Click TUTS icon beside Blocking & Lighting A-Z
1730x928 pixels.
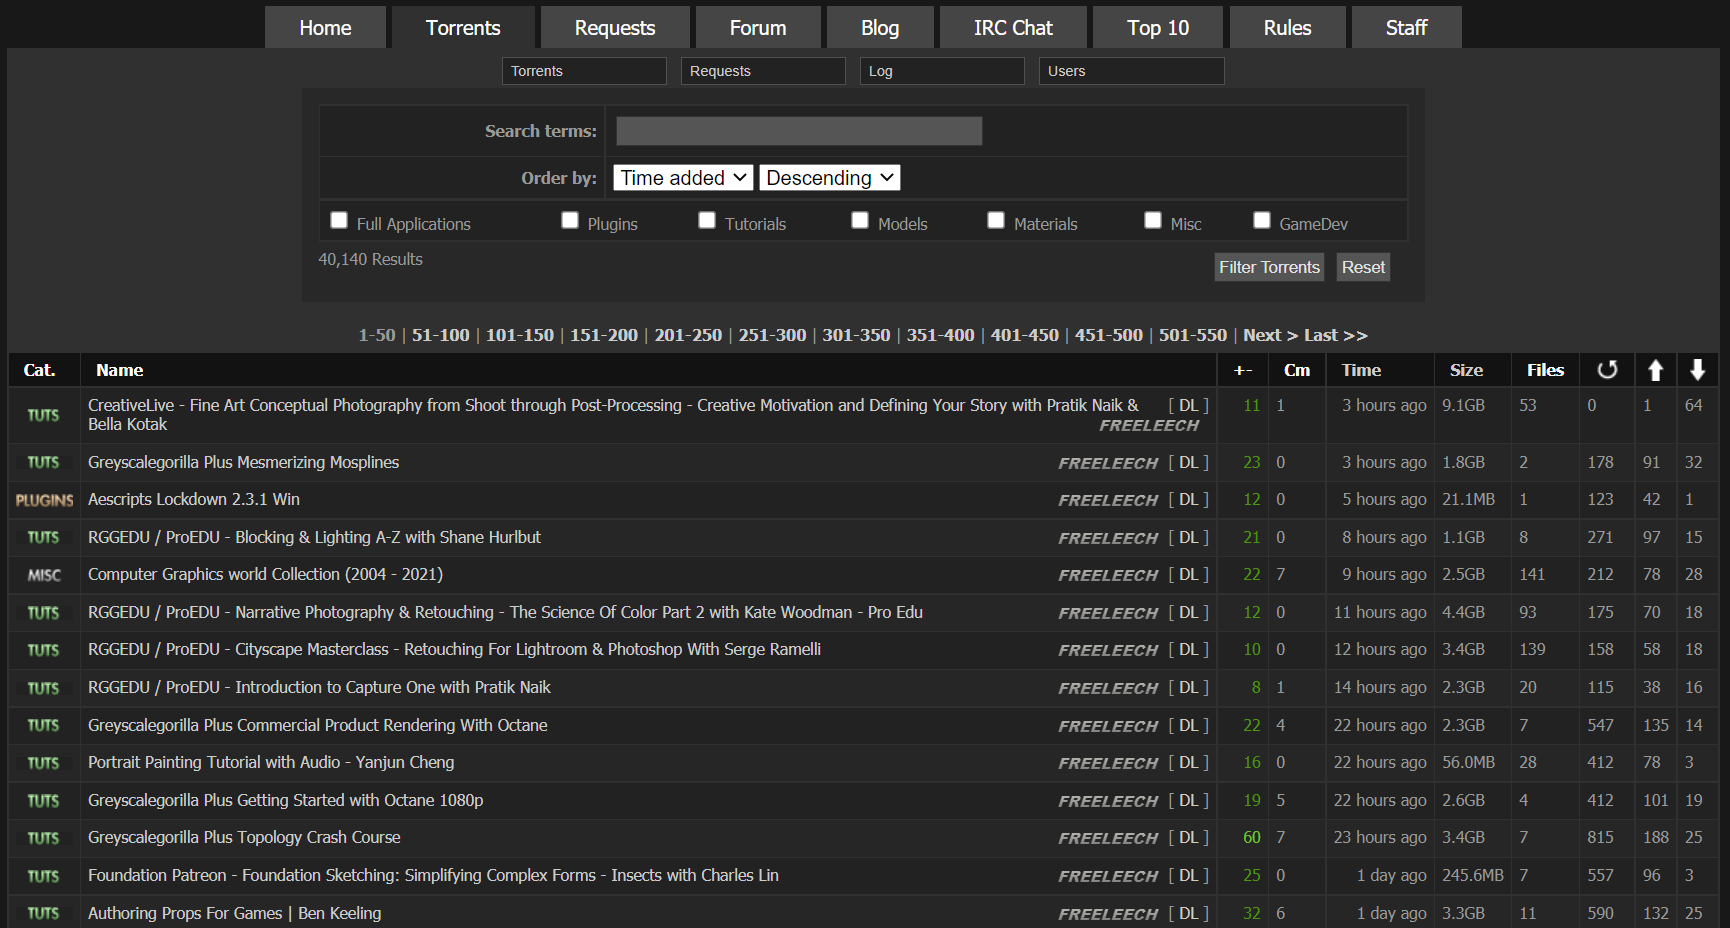click(43, 537)
